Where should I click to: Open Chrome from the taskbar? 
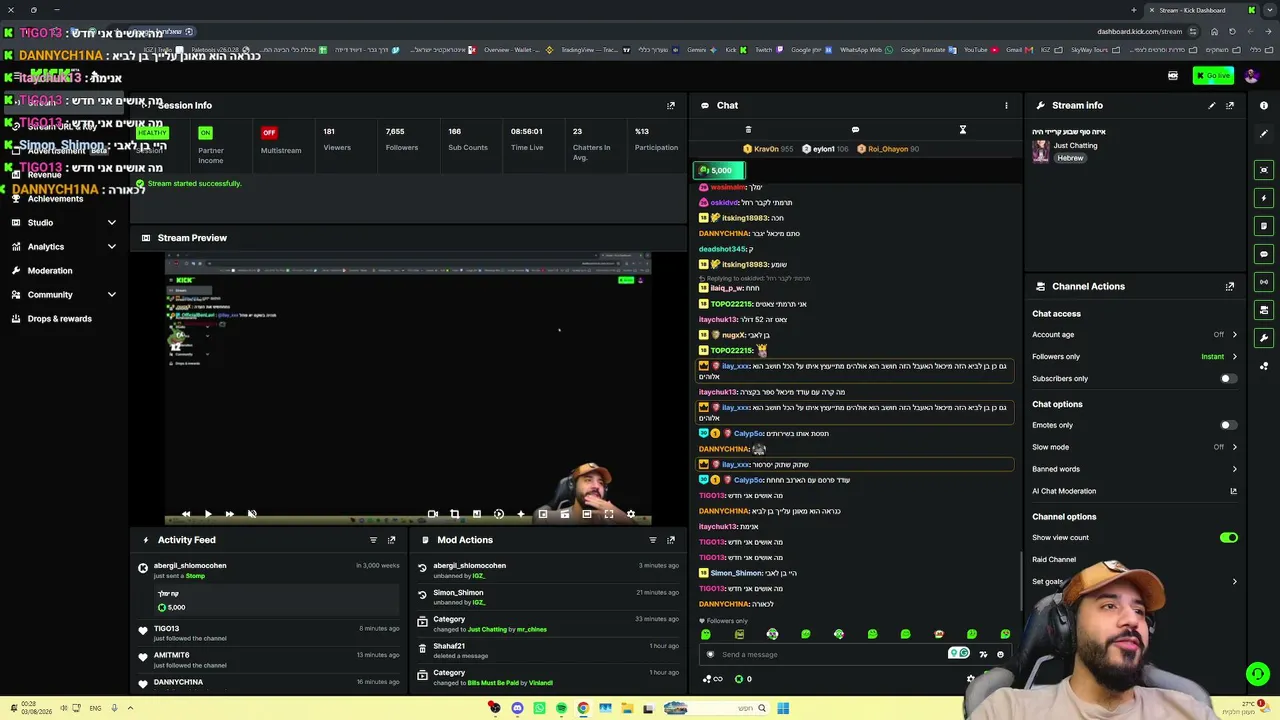point(583,708)
